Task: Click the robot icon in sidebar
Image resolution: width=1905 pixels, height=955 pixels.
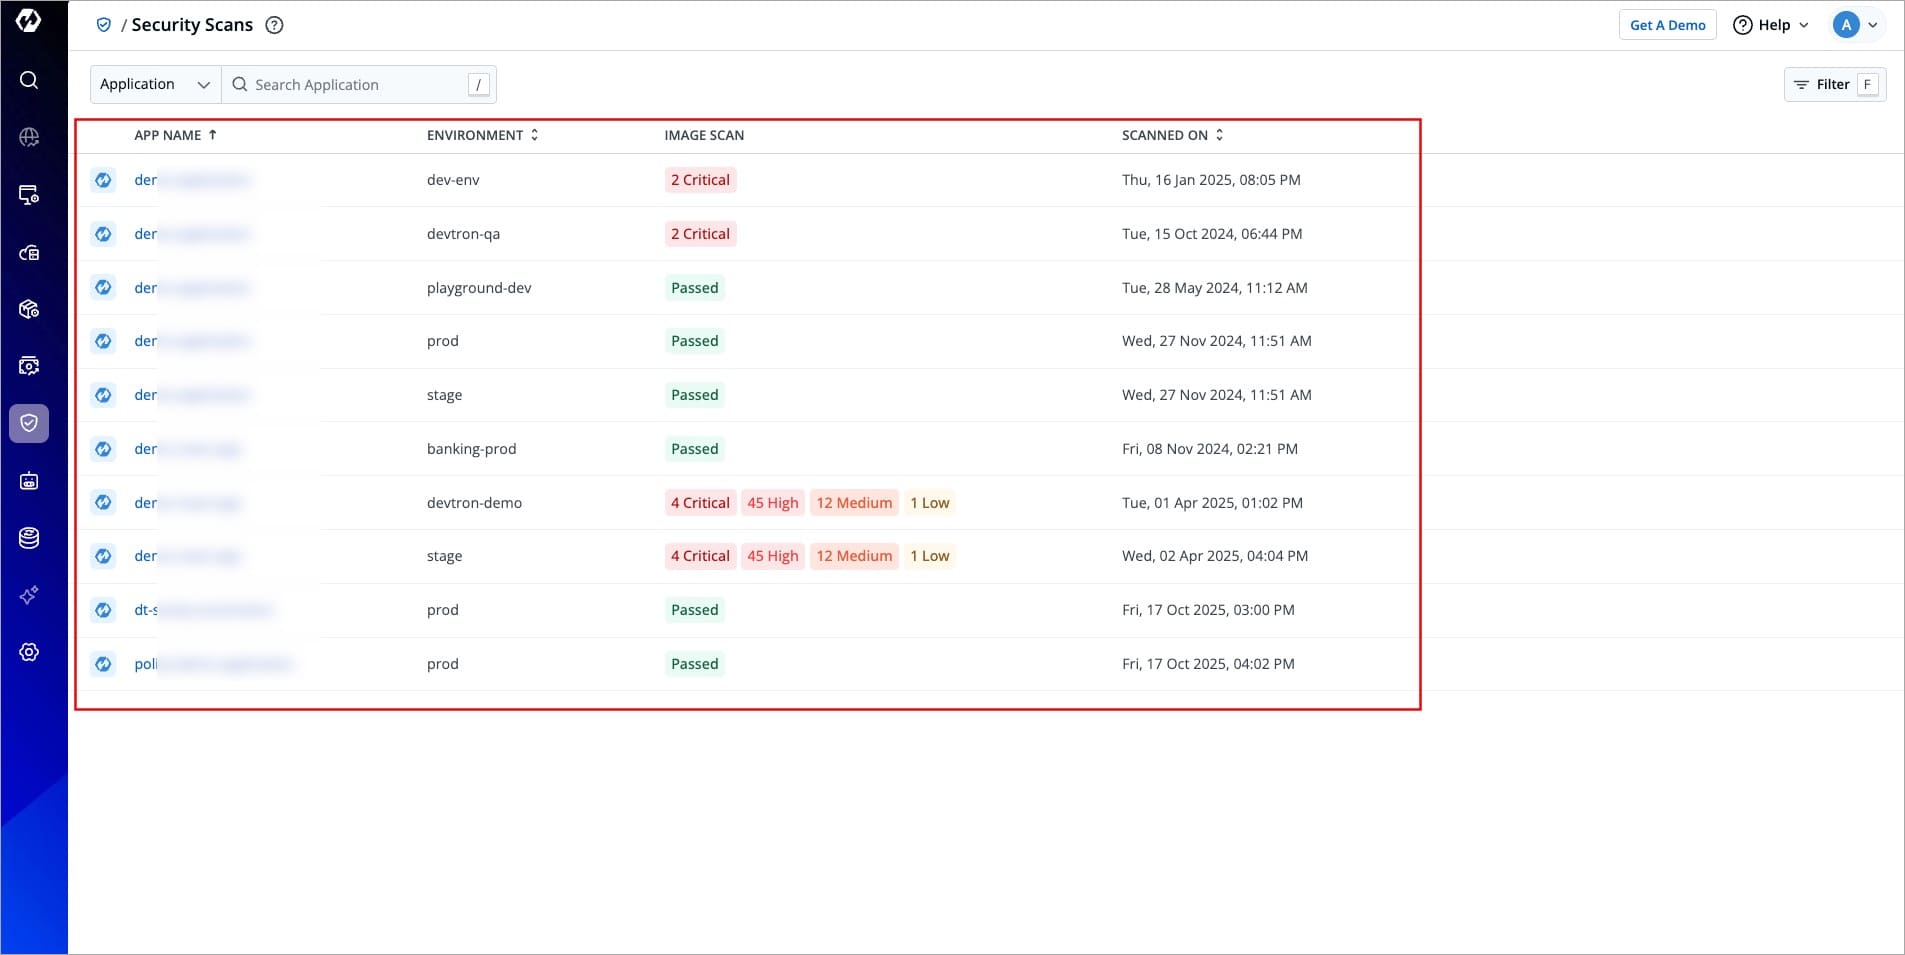Action: pyautogui.click(x=29, y=481)
